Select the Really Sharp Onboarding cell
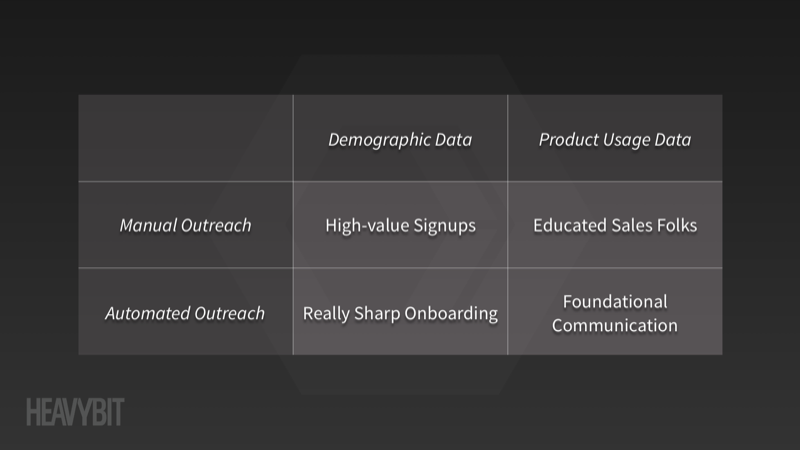The width and height of the screenshot is (800, 450). [400, 312]
